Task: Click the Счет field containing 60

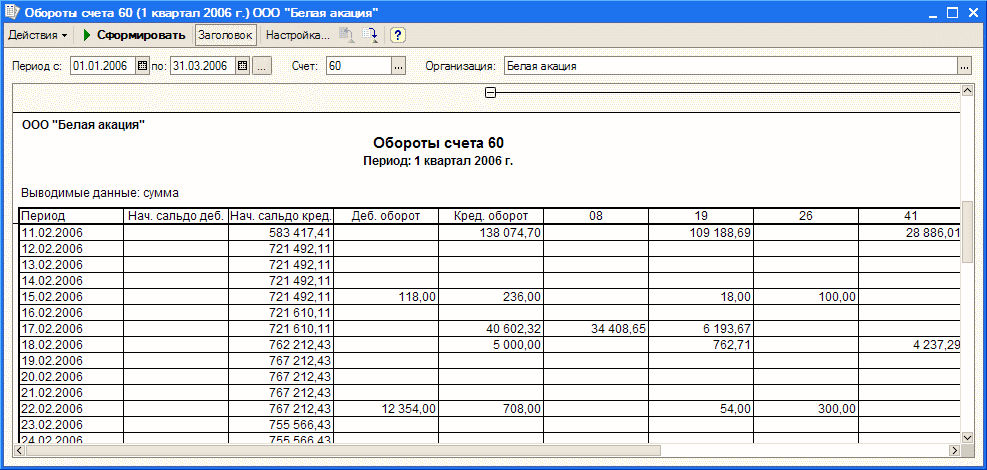Action: coord(359,65)
